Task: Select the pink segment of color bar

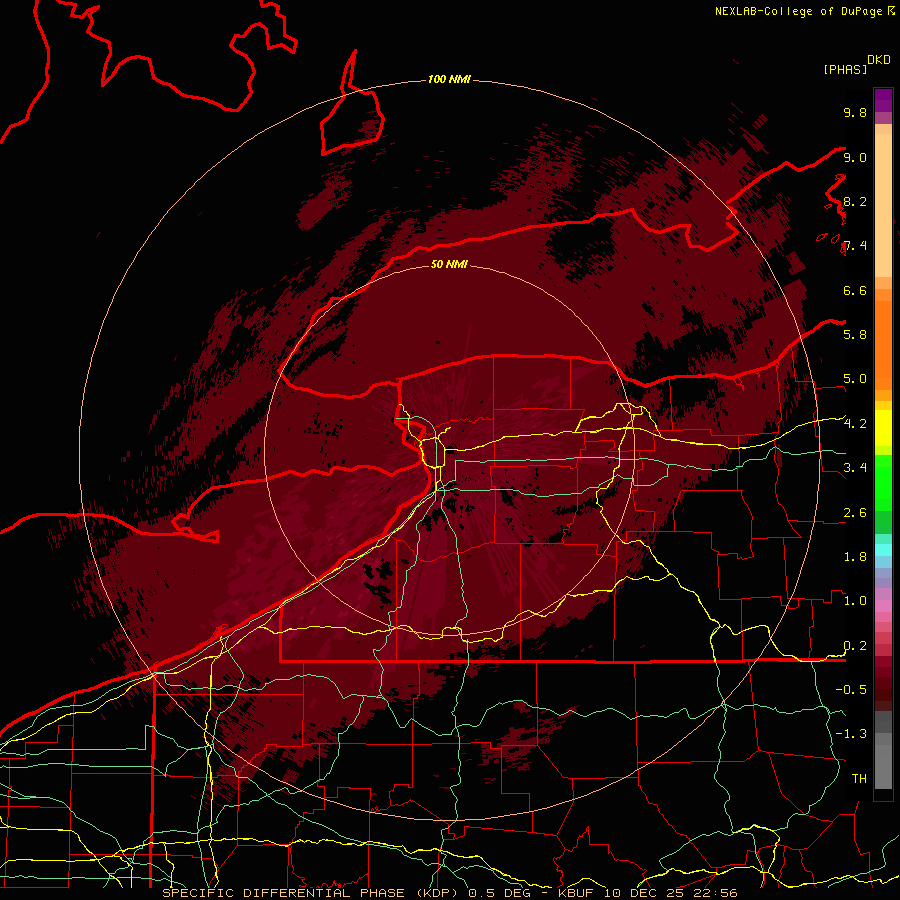Action: pos(883,606)
